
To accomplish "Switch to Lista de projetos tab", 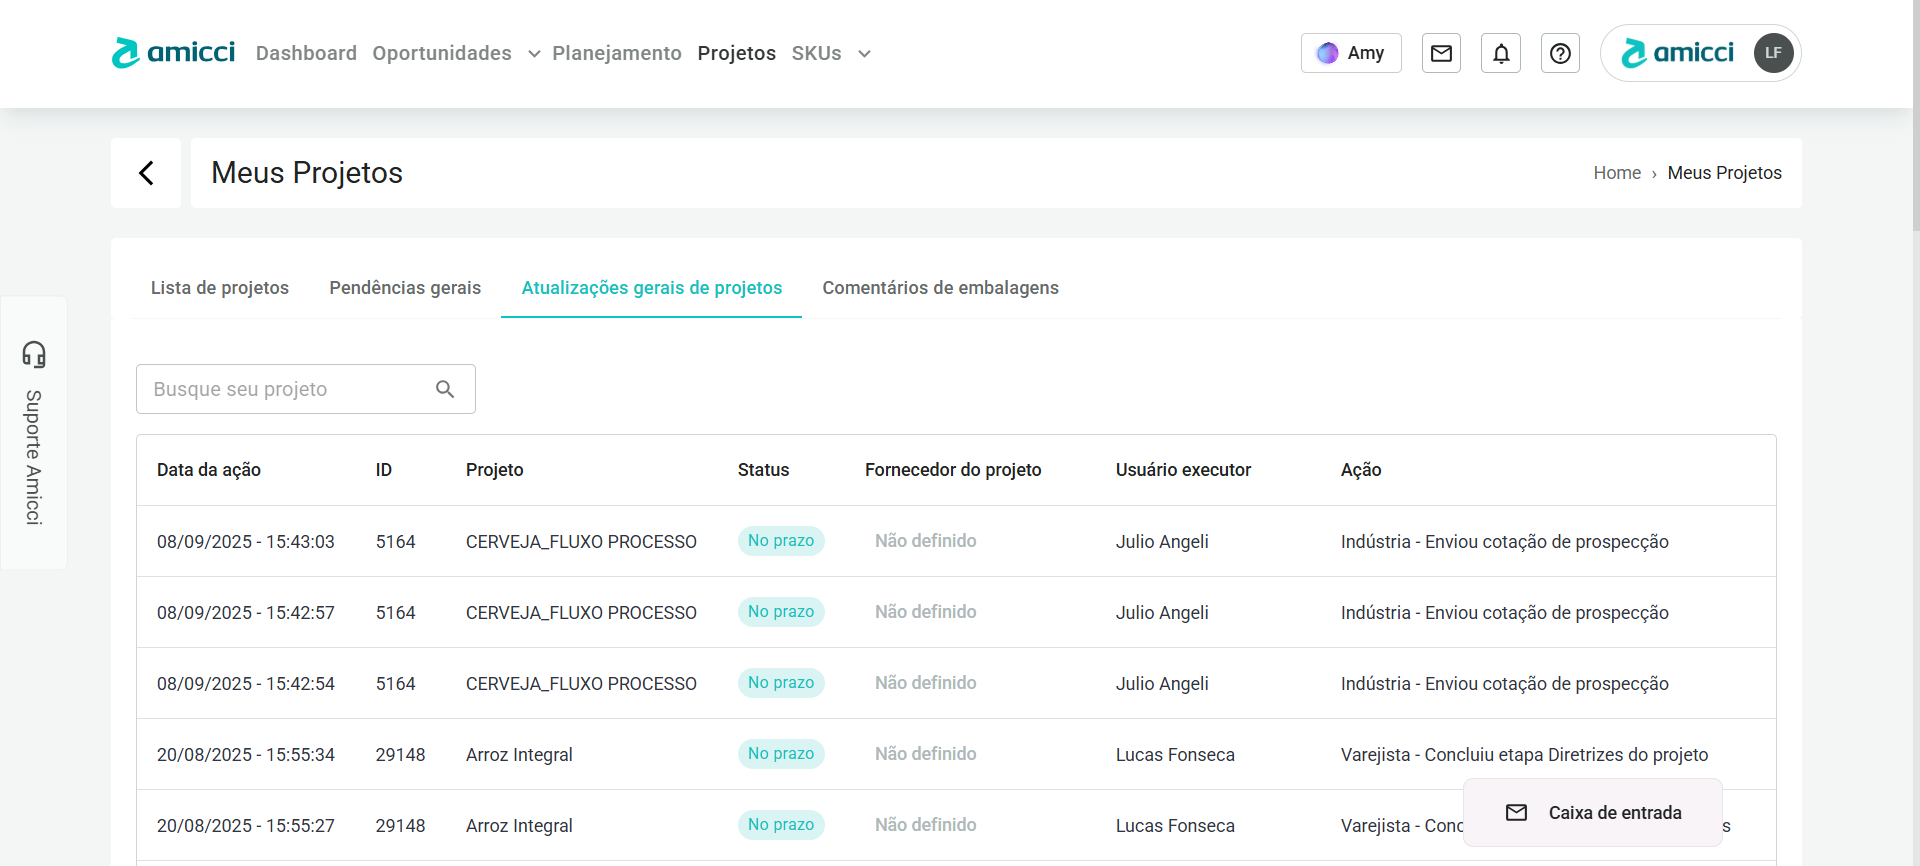I will click(220, 288).
